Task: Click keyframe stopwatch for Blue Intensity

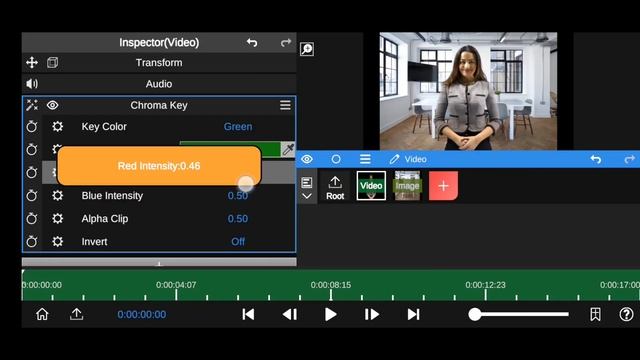Action: pyautogui.click(x=32, y=196)
